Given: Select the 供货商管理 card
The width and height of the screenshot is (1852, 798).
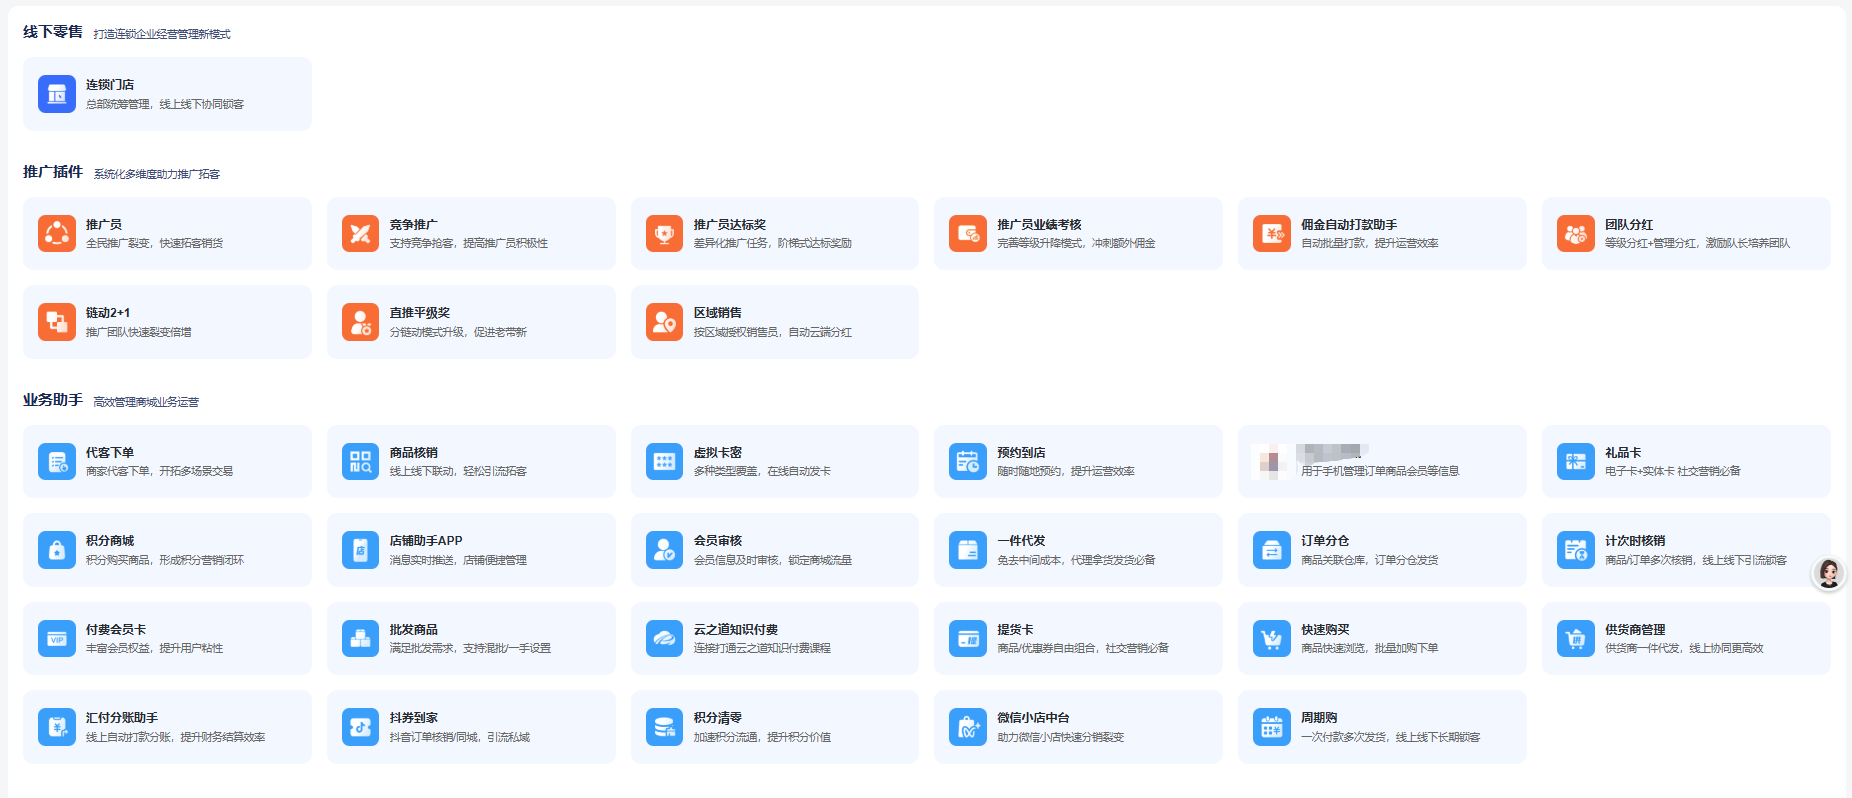Looking at the screenshot, I should [x=1685, y=638].
